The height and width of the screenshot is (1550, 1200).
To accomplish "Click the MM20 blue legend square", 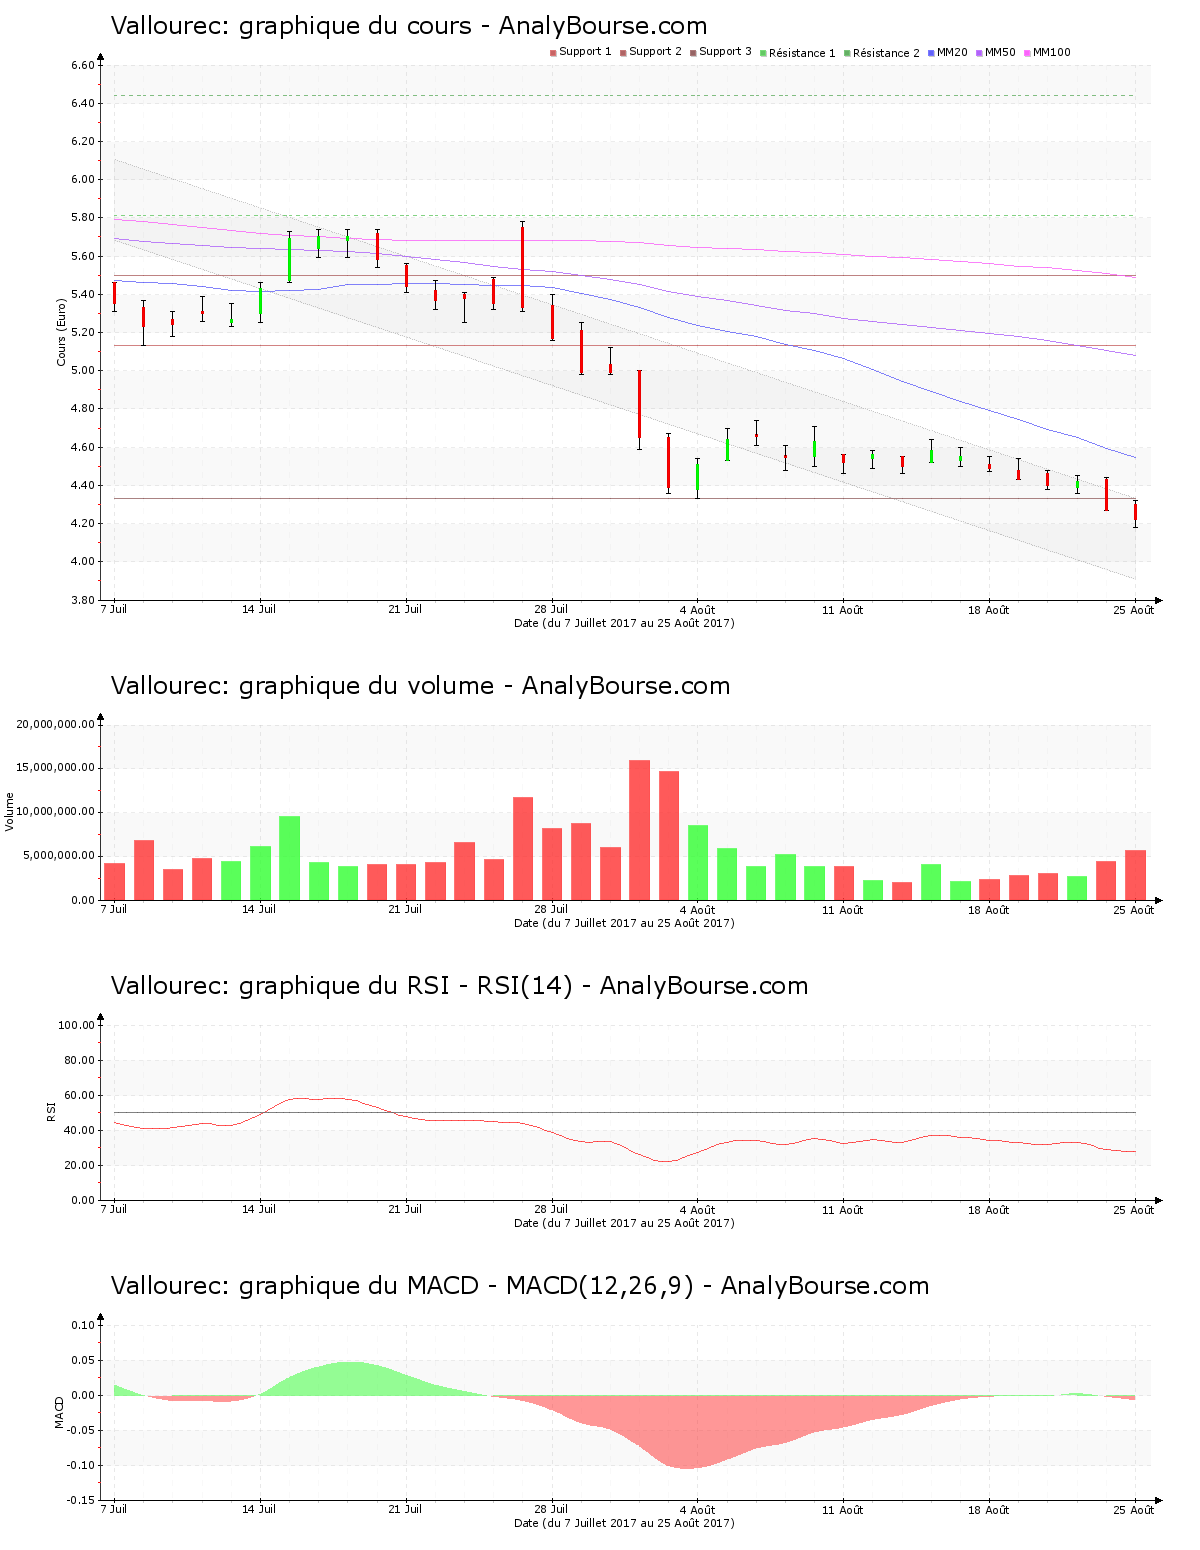I will pos(931,53).
